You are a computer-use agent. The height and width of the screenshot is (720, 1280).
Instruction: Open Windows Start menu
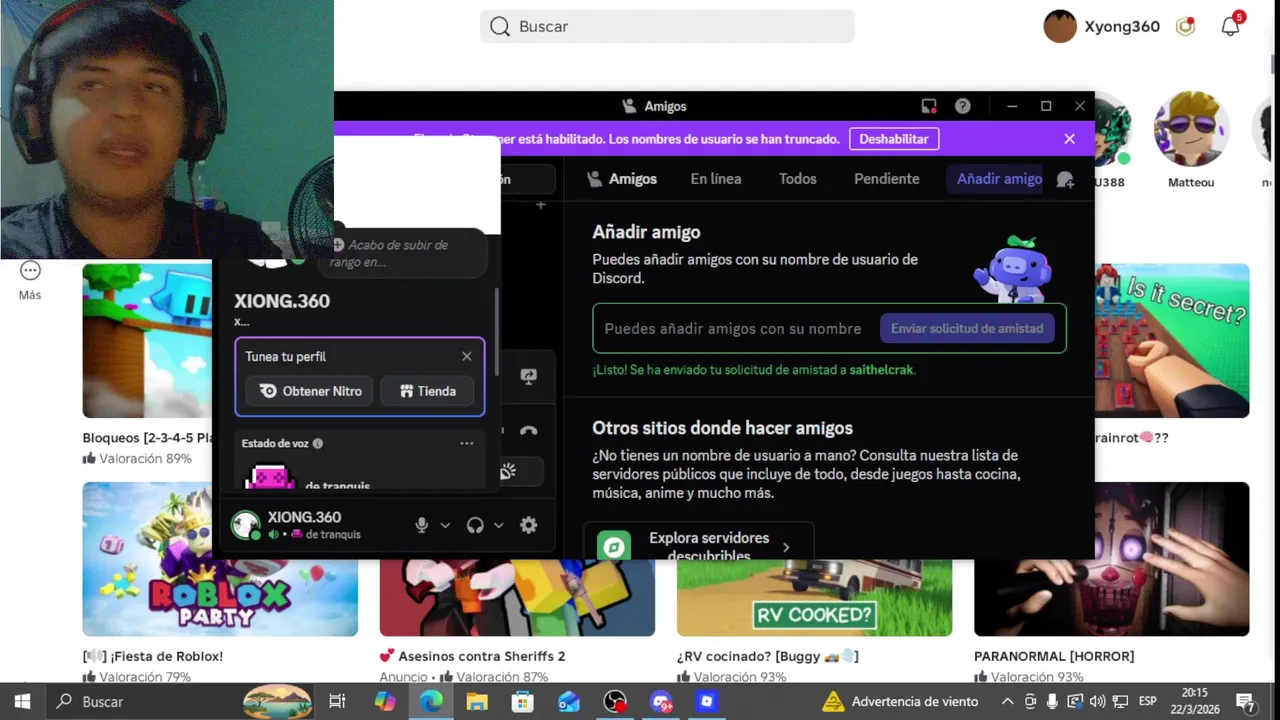pyautogui.click(x=22, y=702)
